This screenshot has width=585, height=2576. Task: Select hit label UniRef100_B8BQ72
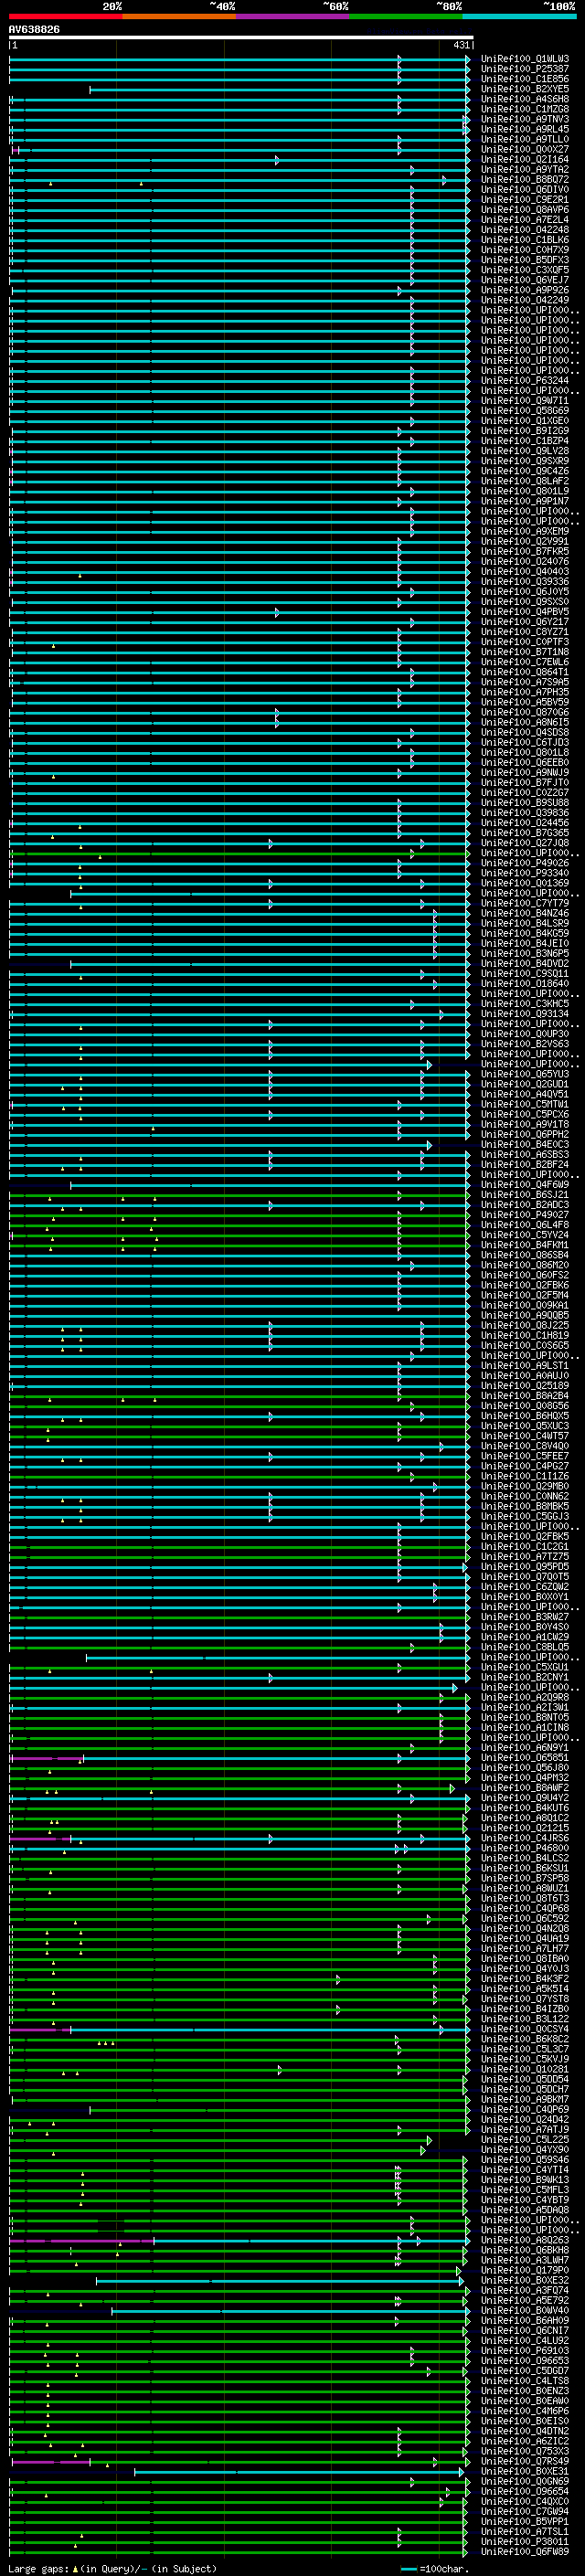(x=525, y=180)
